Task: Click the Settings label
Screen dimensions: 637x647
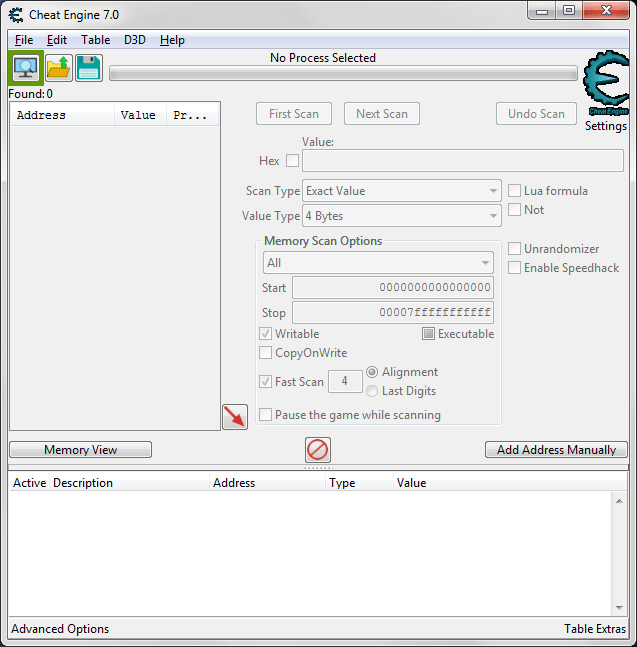Action: 606,126
